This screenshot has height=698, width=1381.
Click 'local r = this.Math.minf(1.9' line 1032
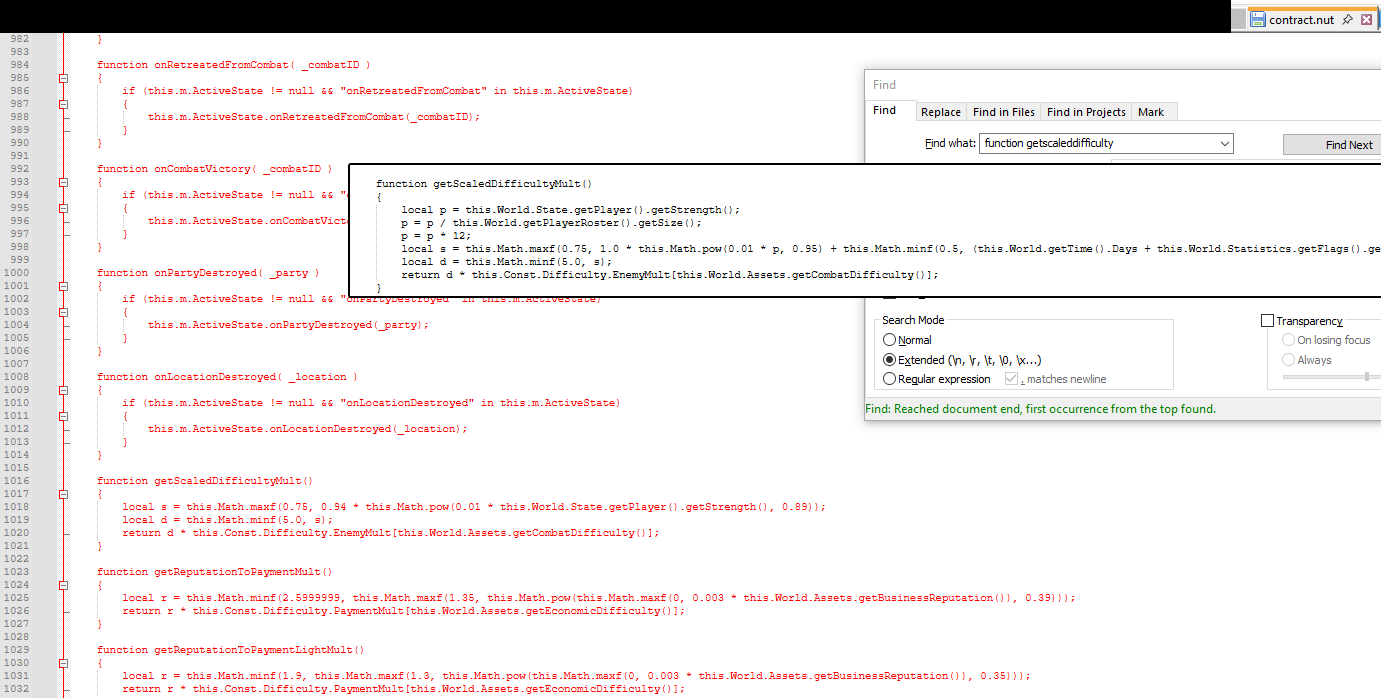(576, 676)
